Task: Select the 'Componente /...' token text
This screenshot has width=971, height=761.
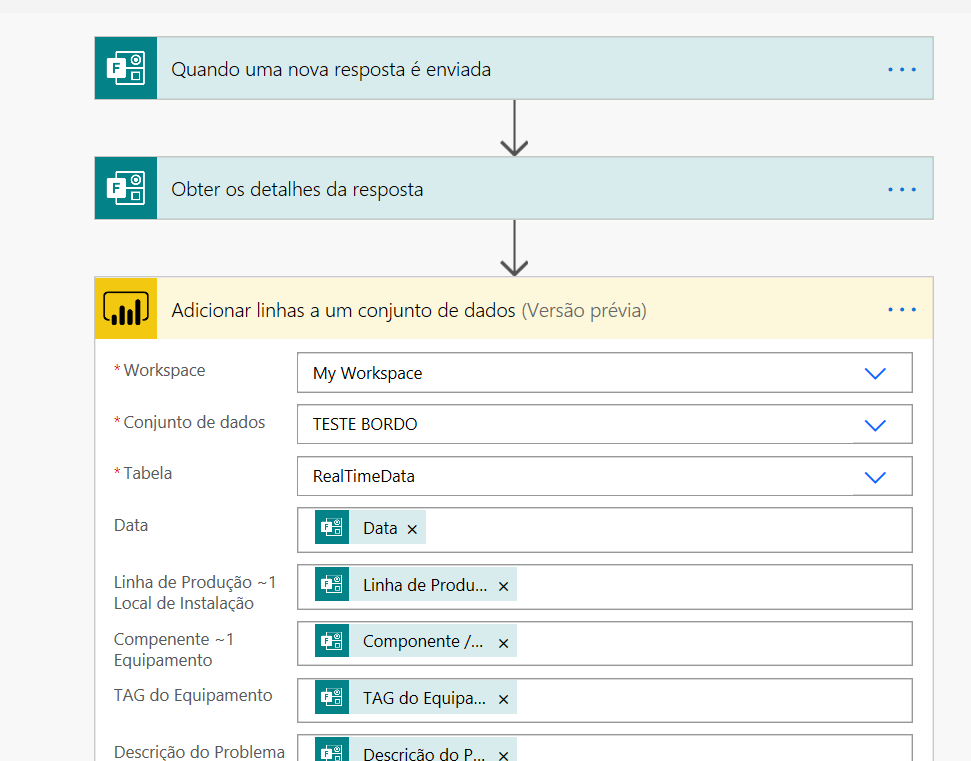Action: [x=423, y=641]
